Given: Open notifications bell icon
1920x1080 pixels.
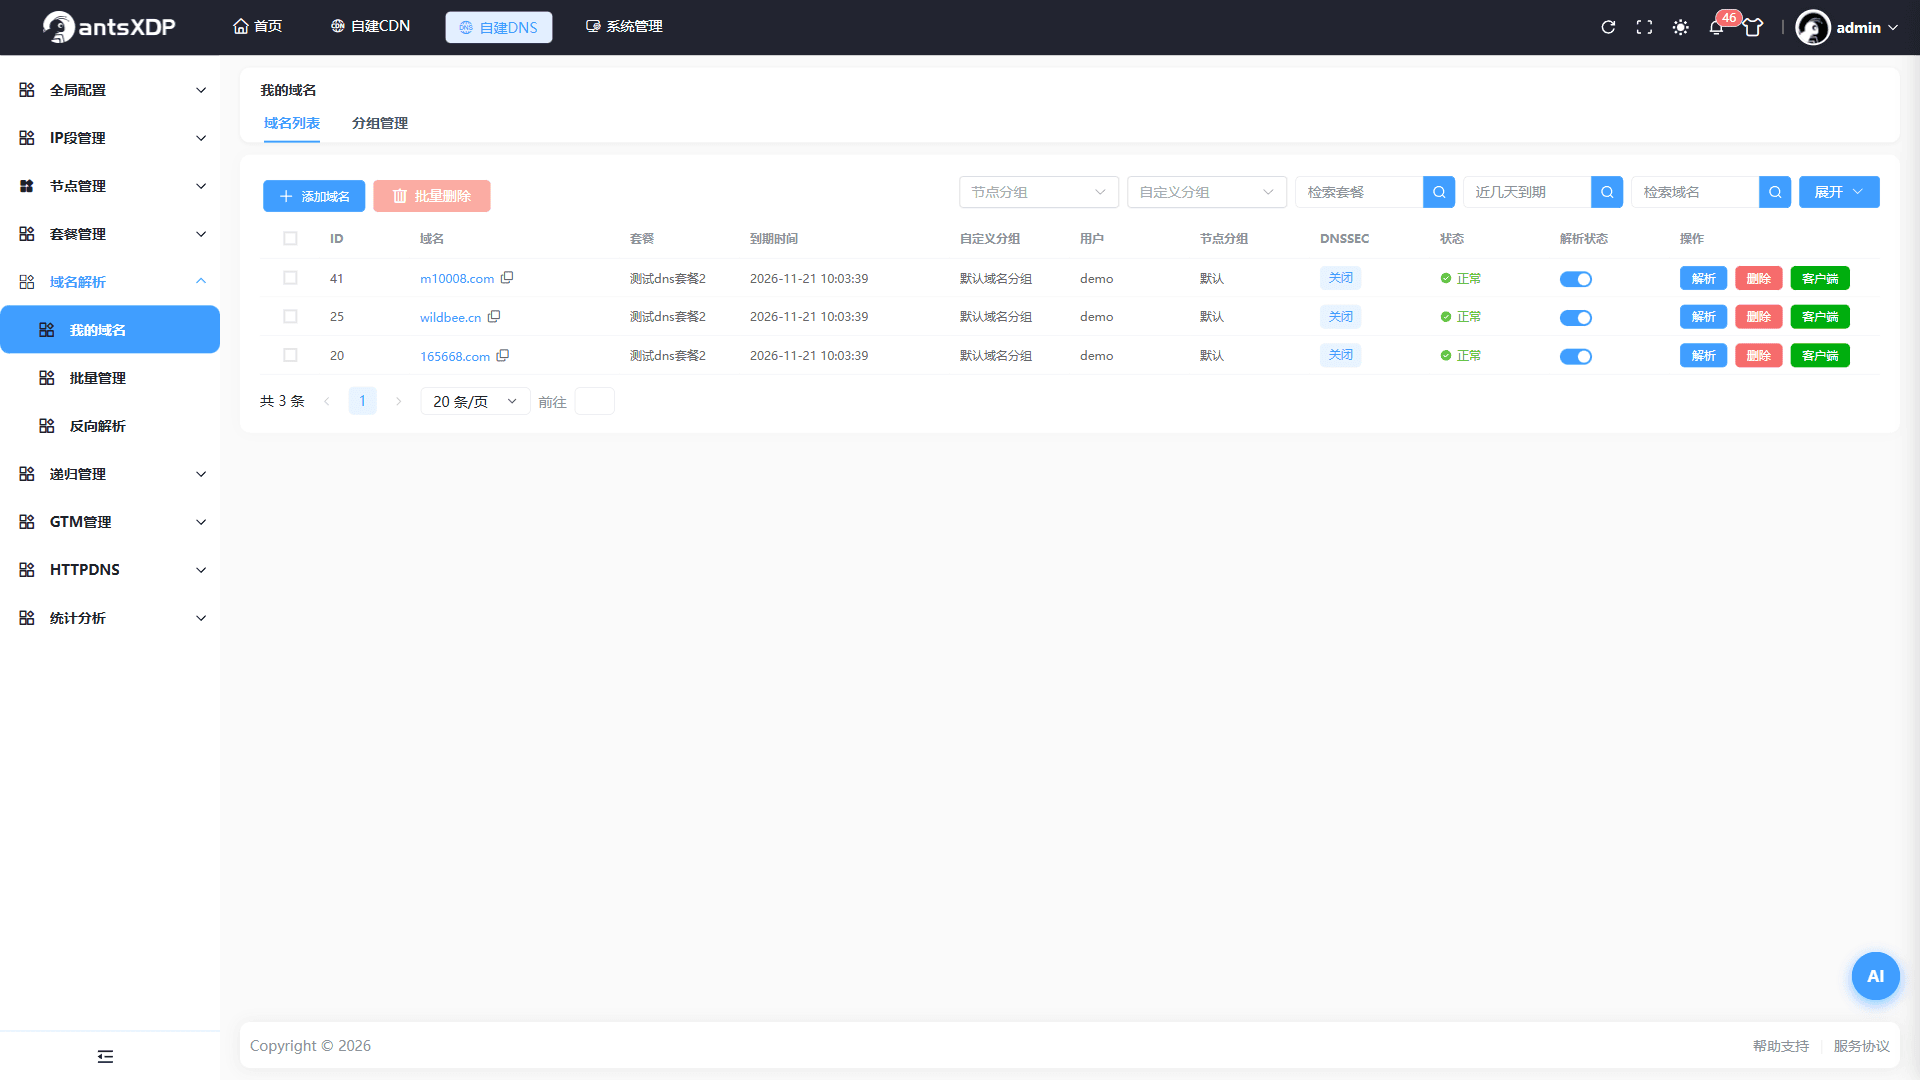Looking at the screenshot, I should click(x=1716, y=27).
